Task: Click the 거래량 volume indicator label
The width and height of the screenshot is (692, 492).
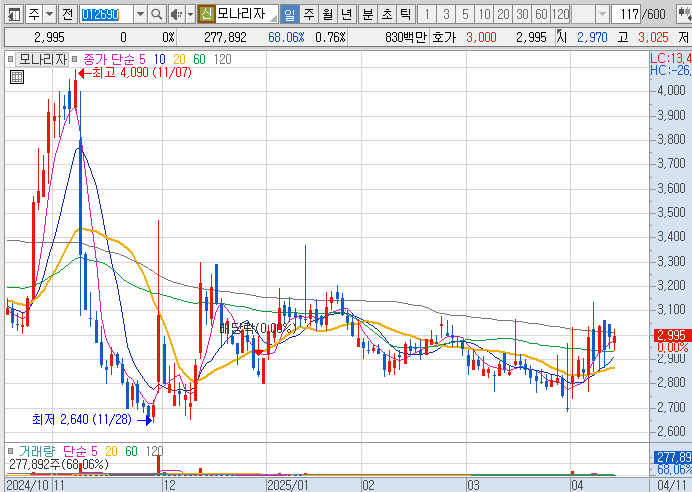Action: point(37,451)
